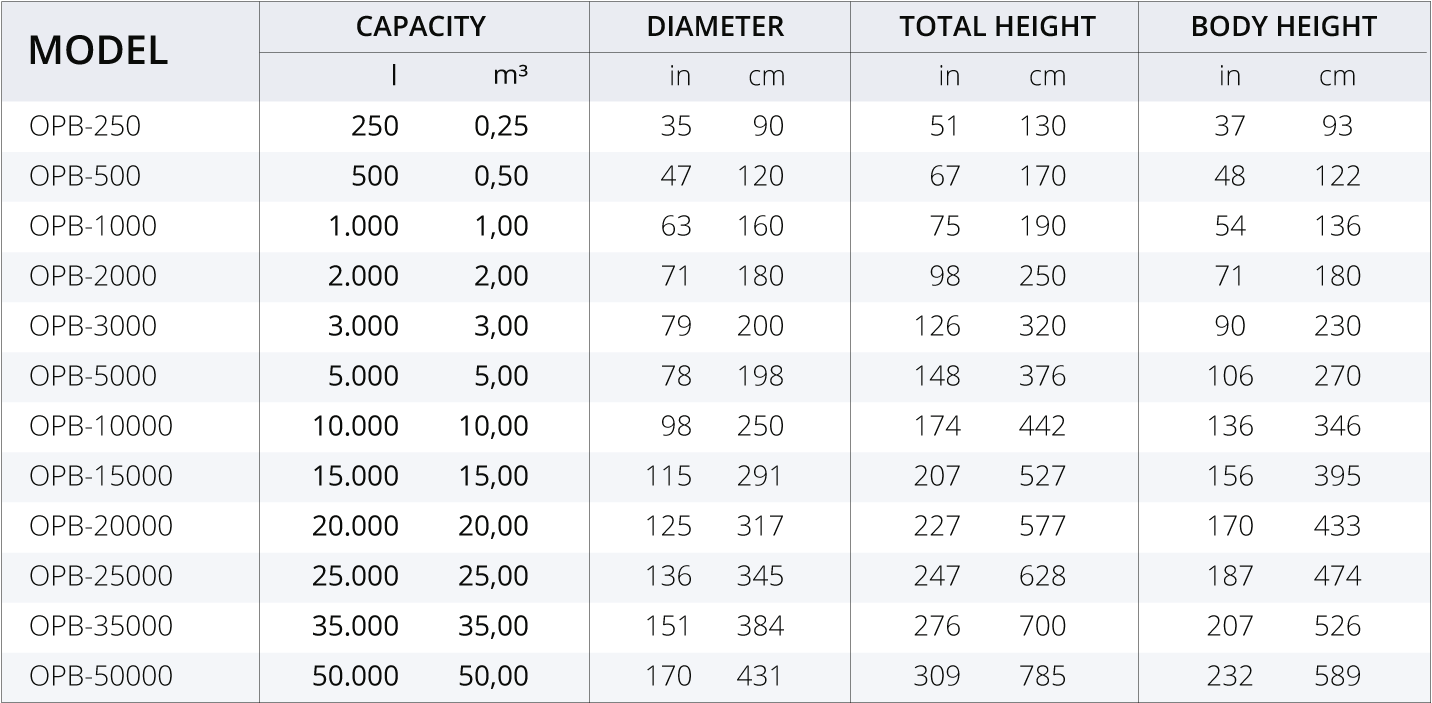Click the OPB-500 model cell
Viewport: 1432px width, 703px height.
tap(85, 176)
